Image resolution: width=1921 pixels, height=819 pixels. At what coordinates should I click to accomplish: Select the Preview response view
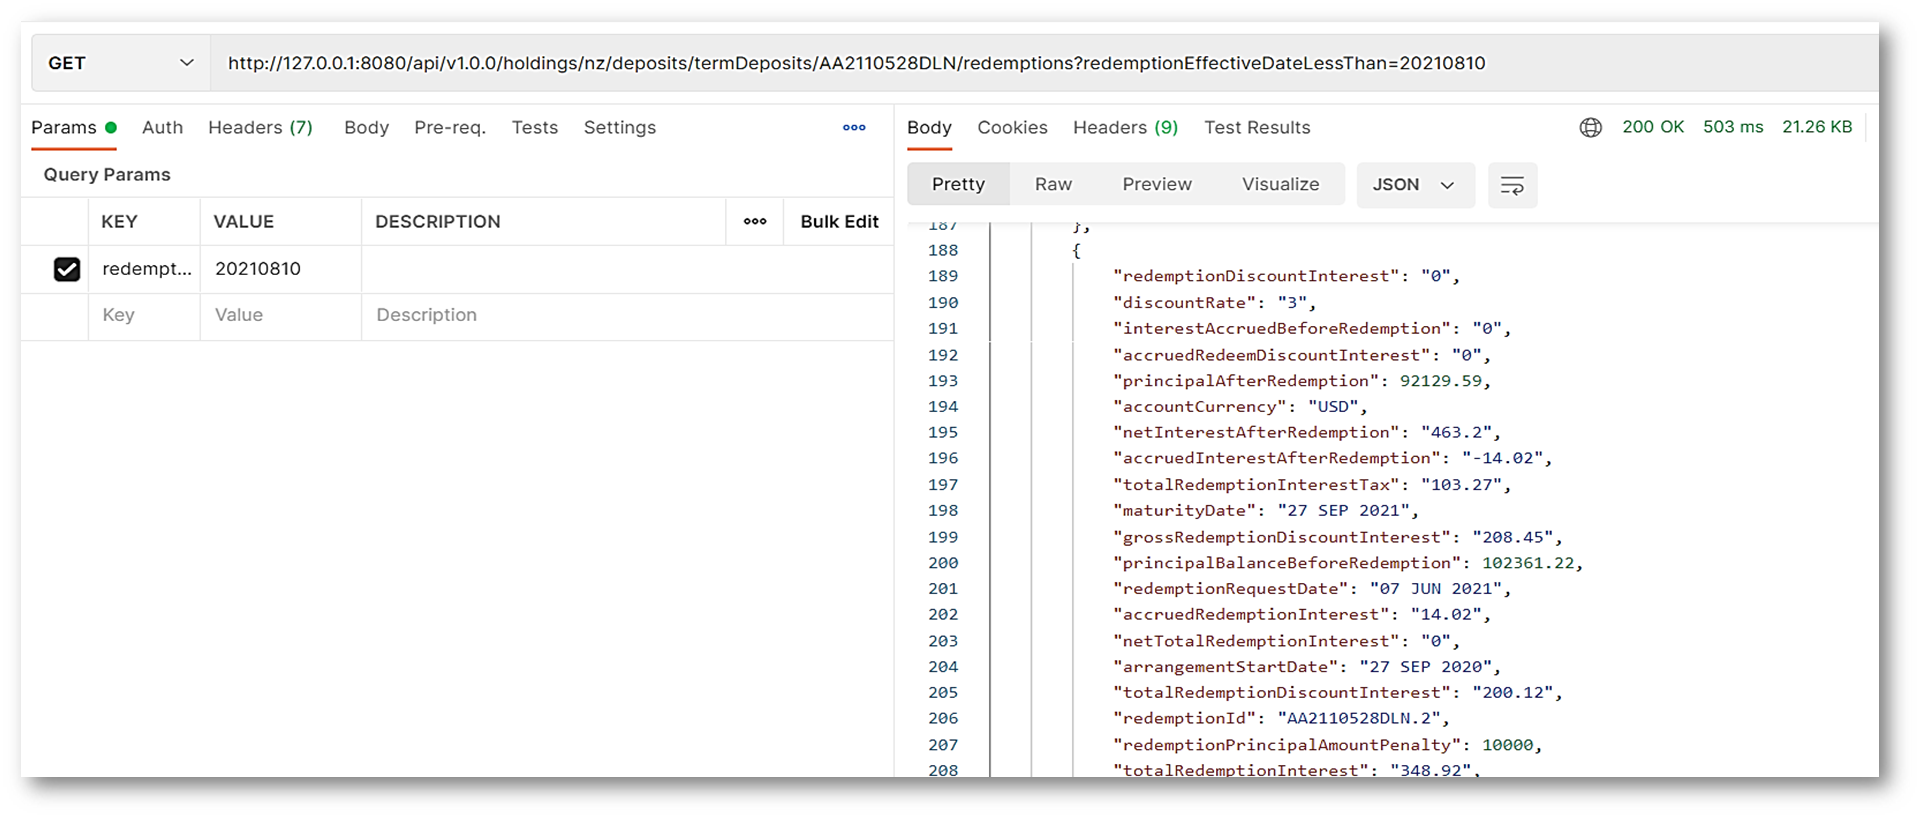pos(1156,185)
